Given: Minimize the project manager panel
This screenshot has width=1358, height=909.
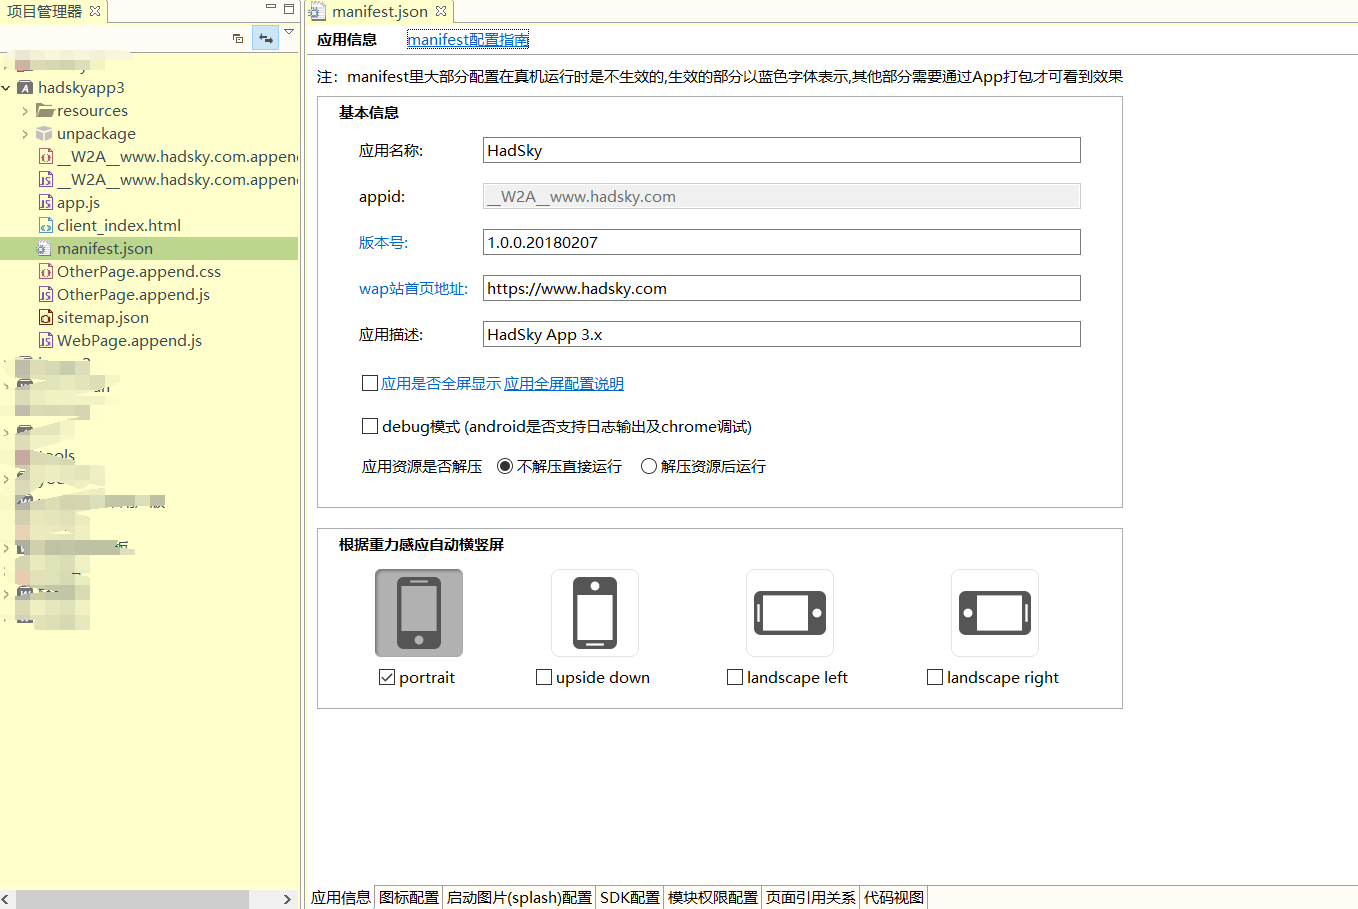Looking at the screenshot, I should [270, 9].
